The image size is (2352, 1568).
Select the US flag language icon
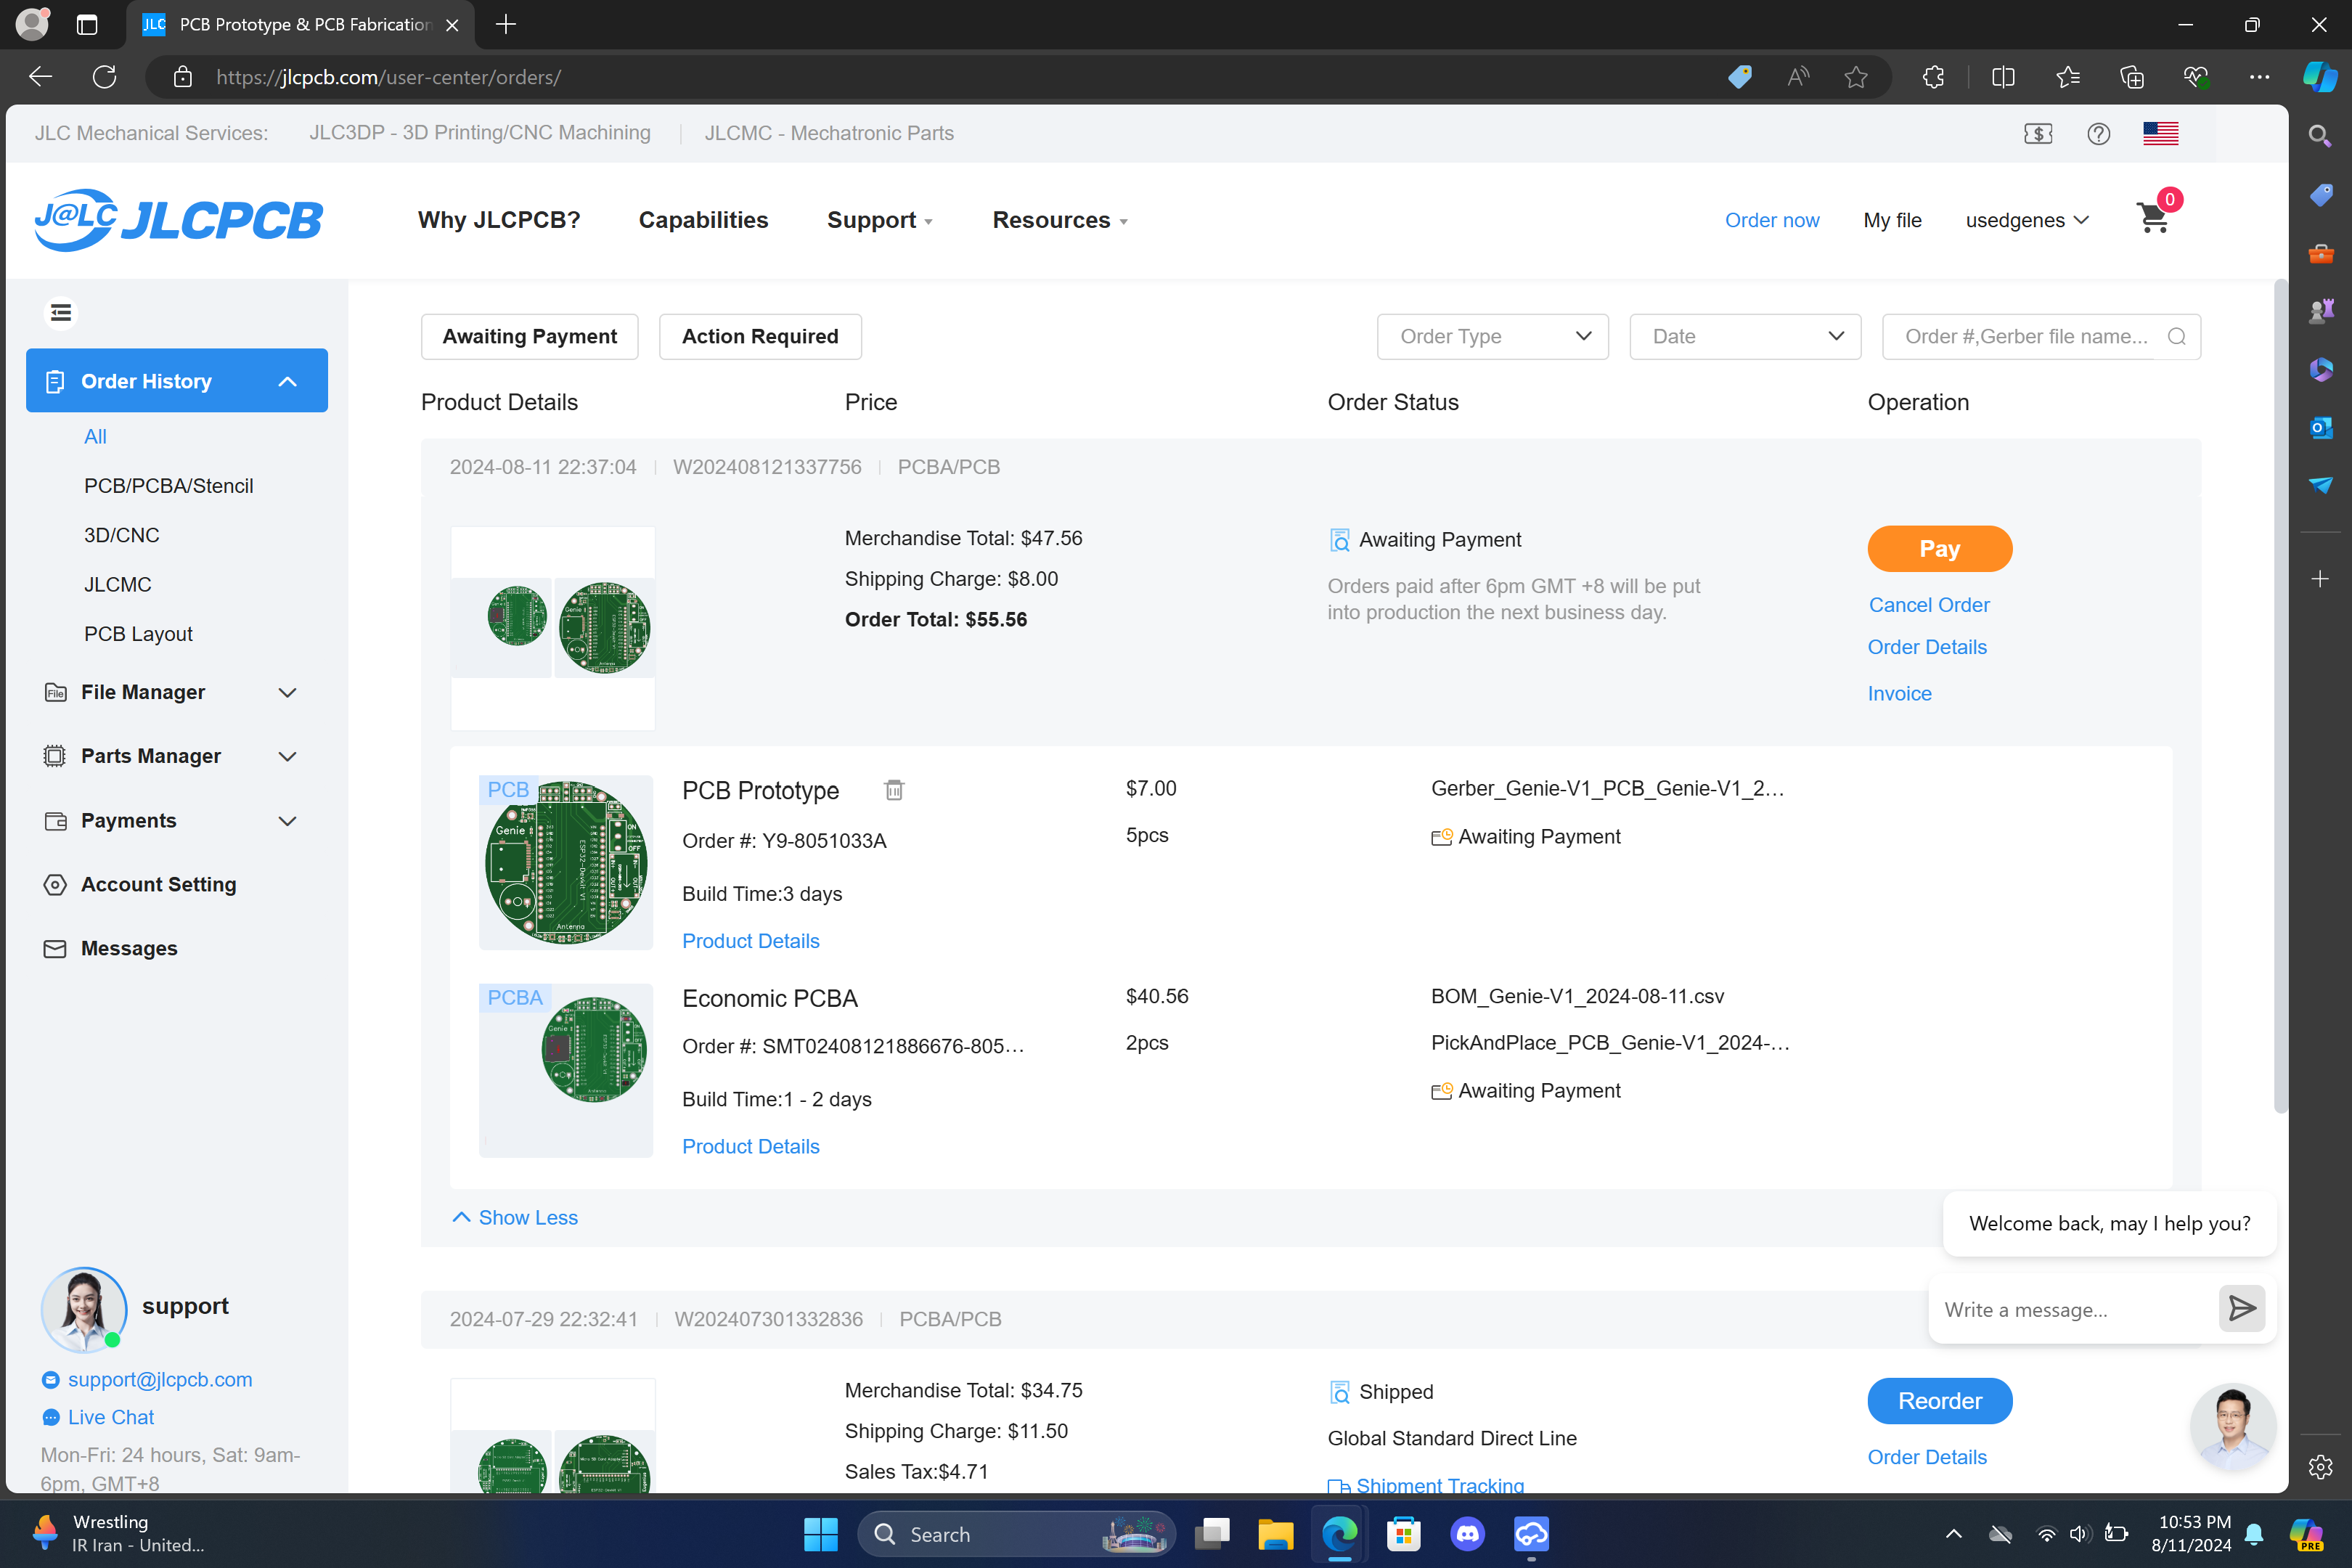pyautogui.click(x=2160, y=133)
